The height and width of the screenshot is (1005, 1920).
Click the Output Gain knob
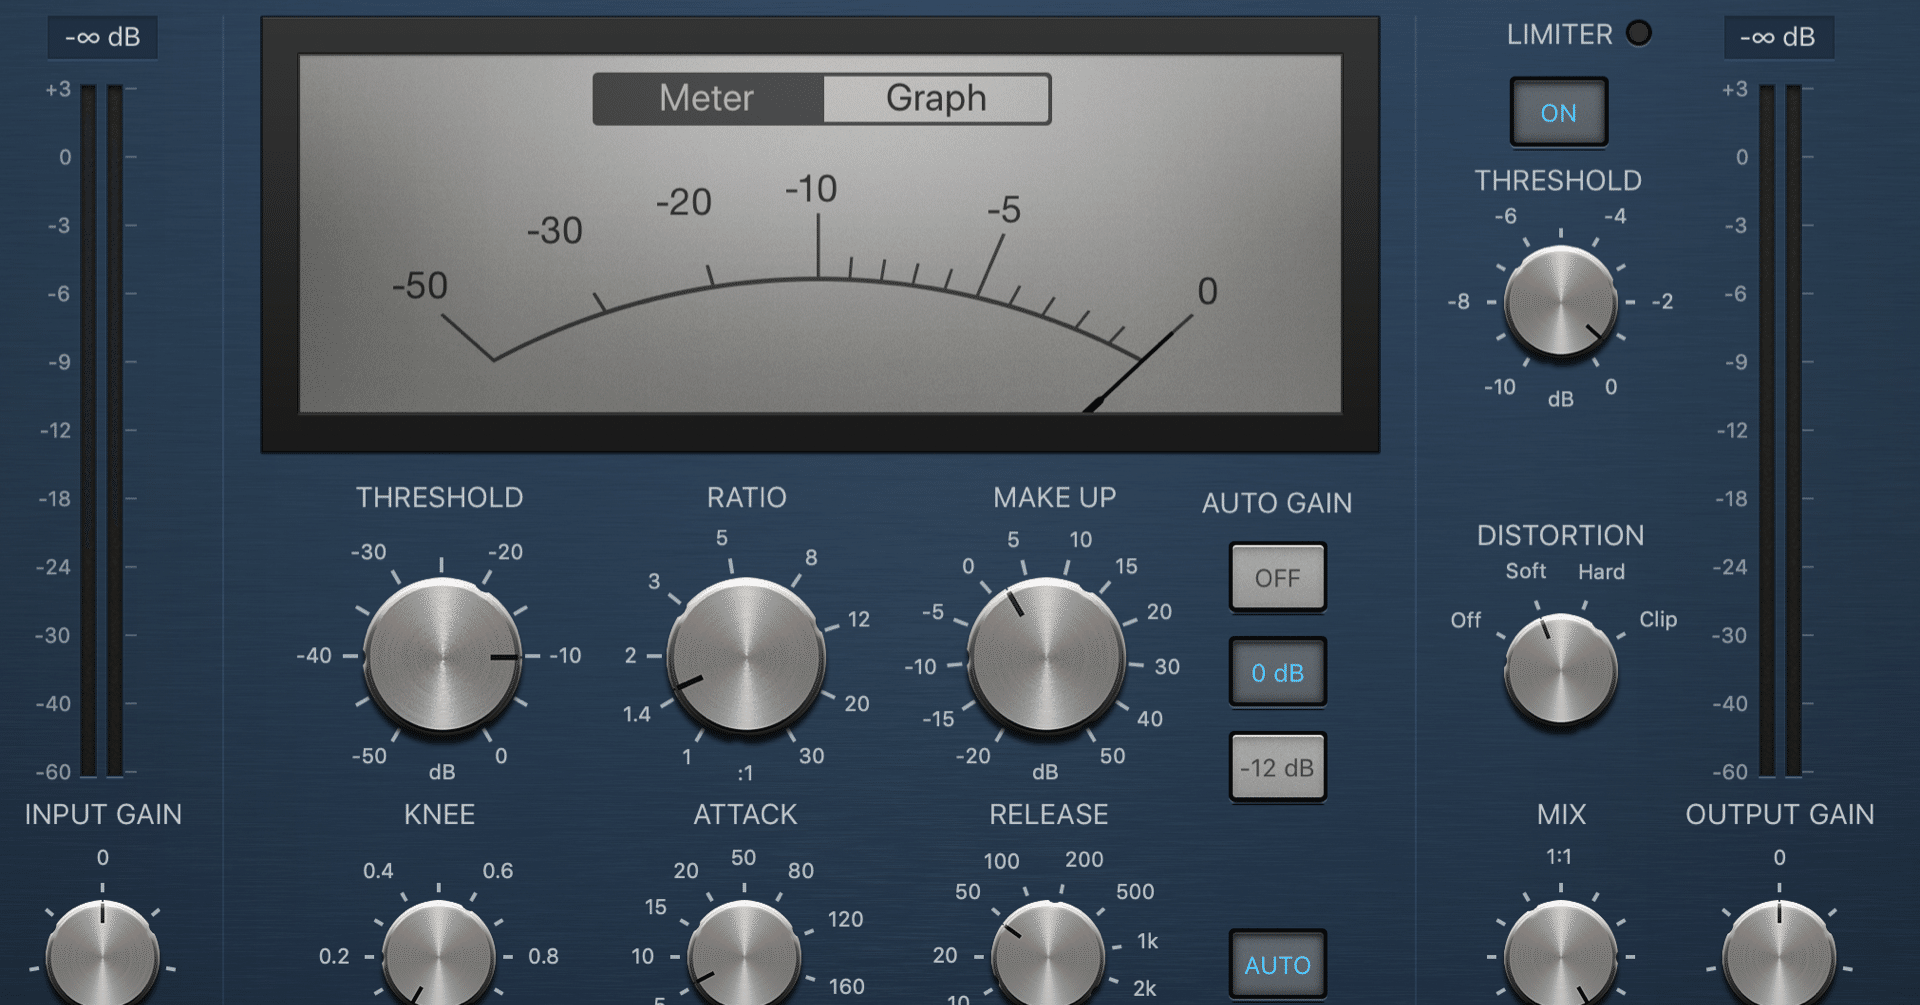click(1779, 955)
